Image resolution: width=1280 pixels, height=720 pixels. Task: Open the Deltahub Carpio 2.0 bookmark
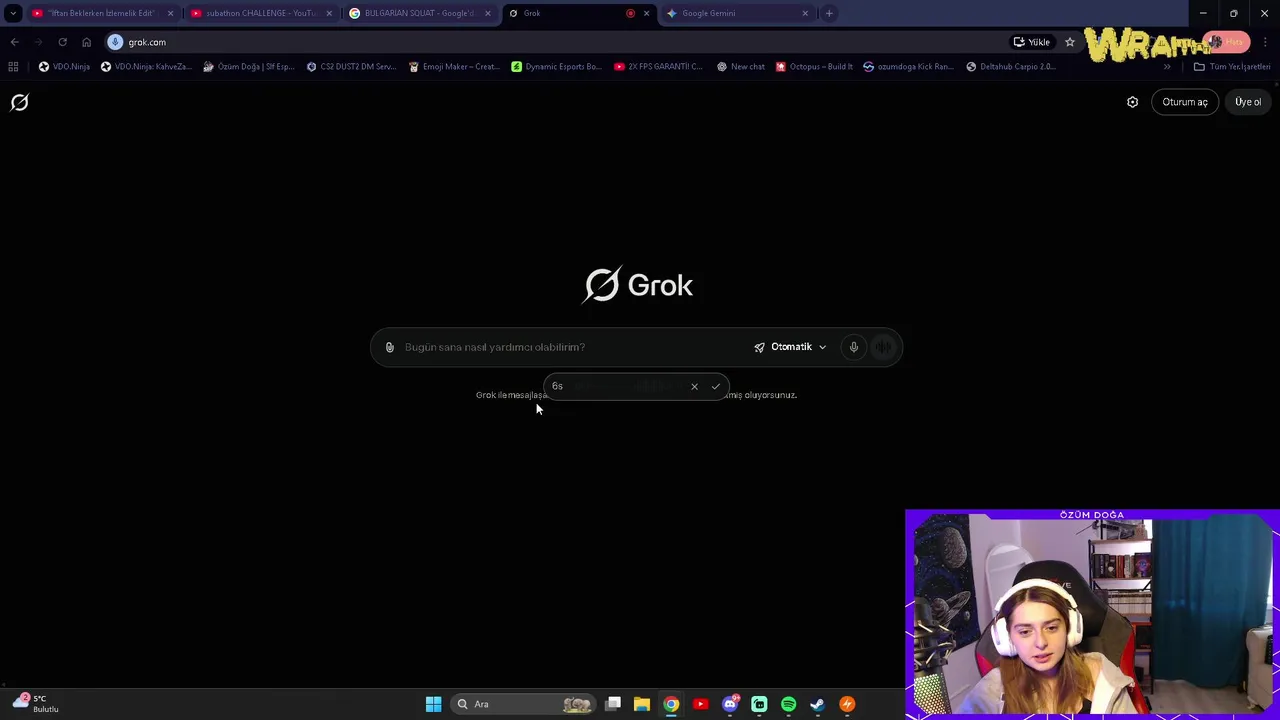point(1010,66)
